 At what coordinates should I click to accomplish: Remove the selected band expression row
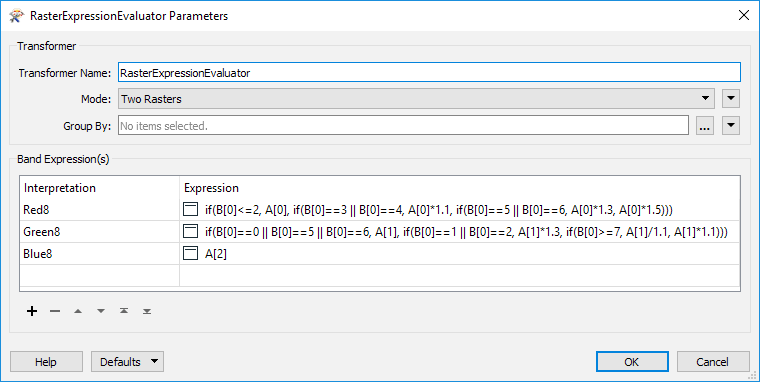point(55,311)
